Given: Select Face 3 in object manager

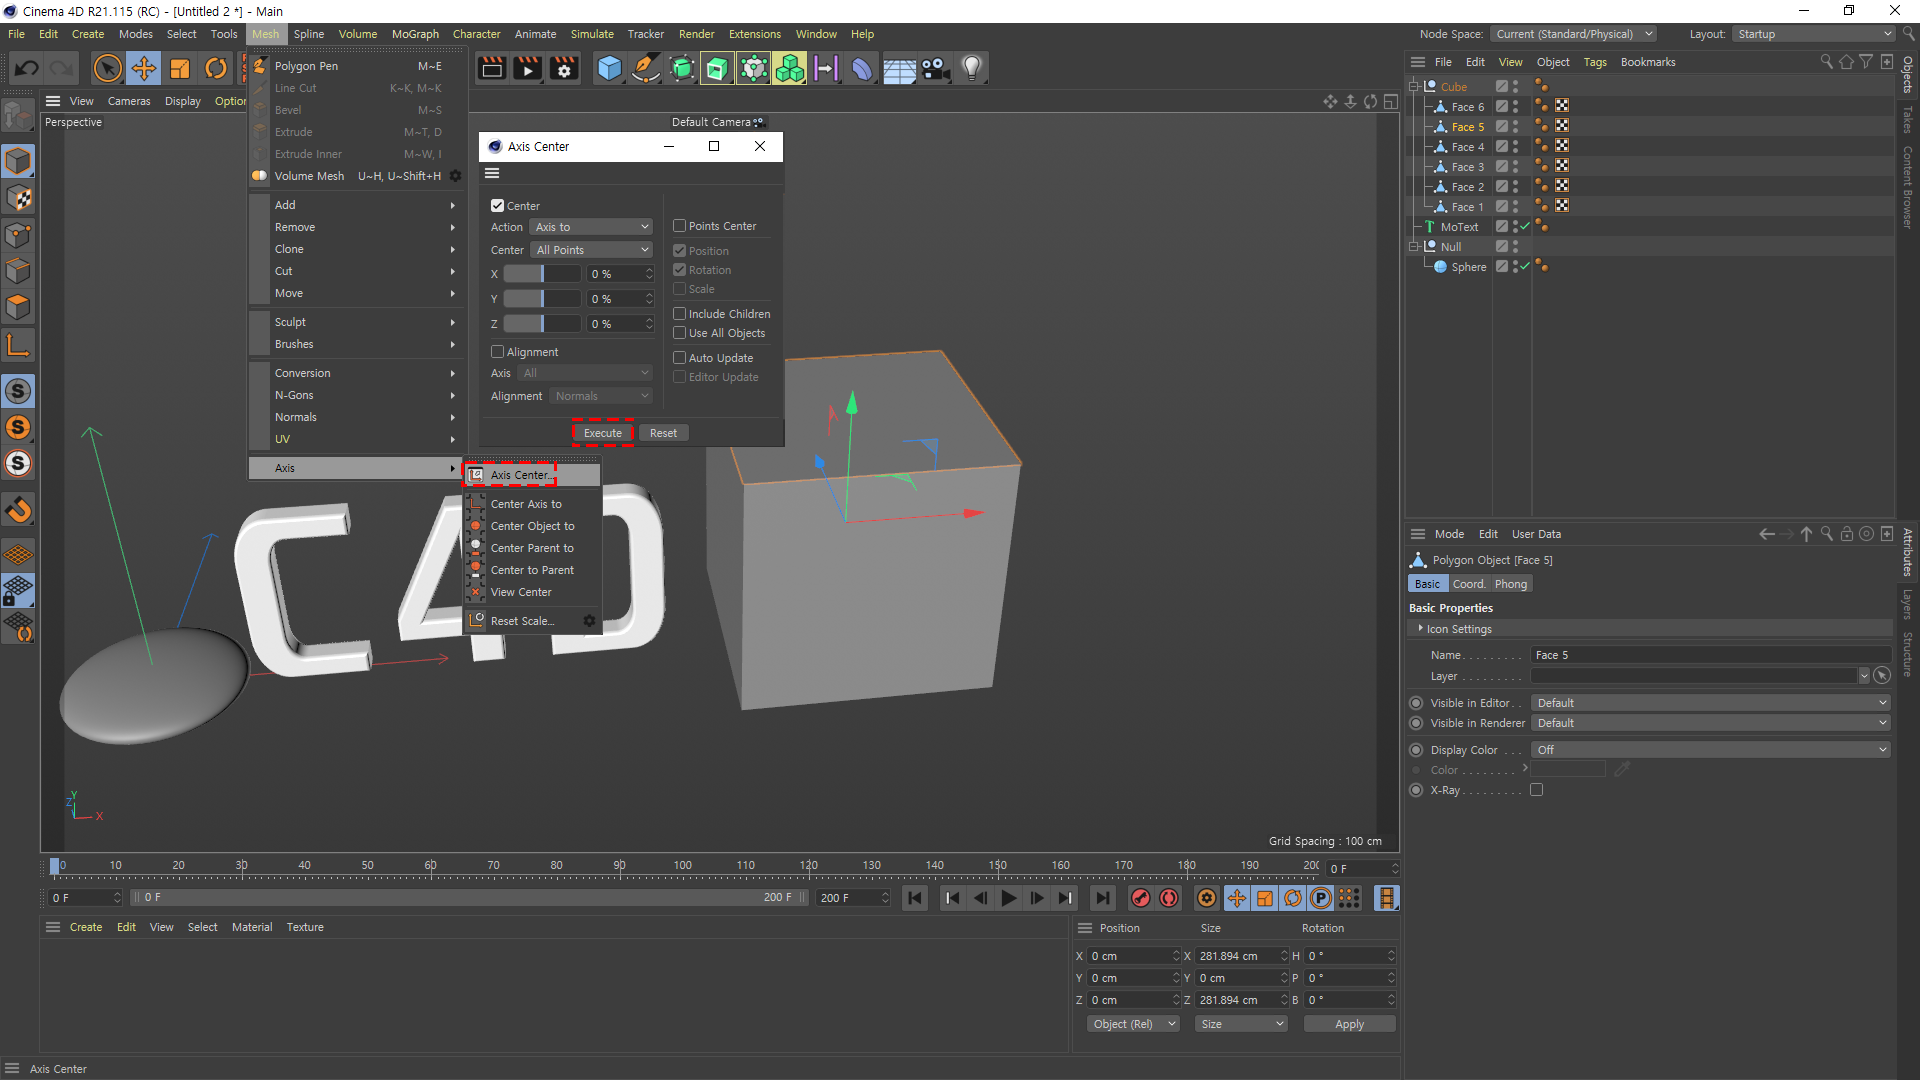Looking at the screenshot, I should coord(1467,167).
